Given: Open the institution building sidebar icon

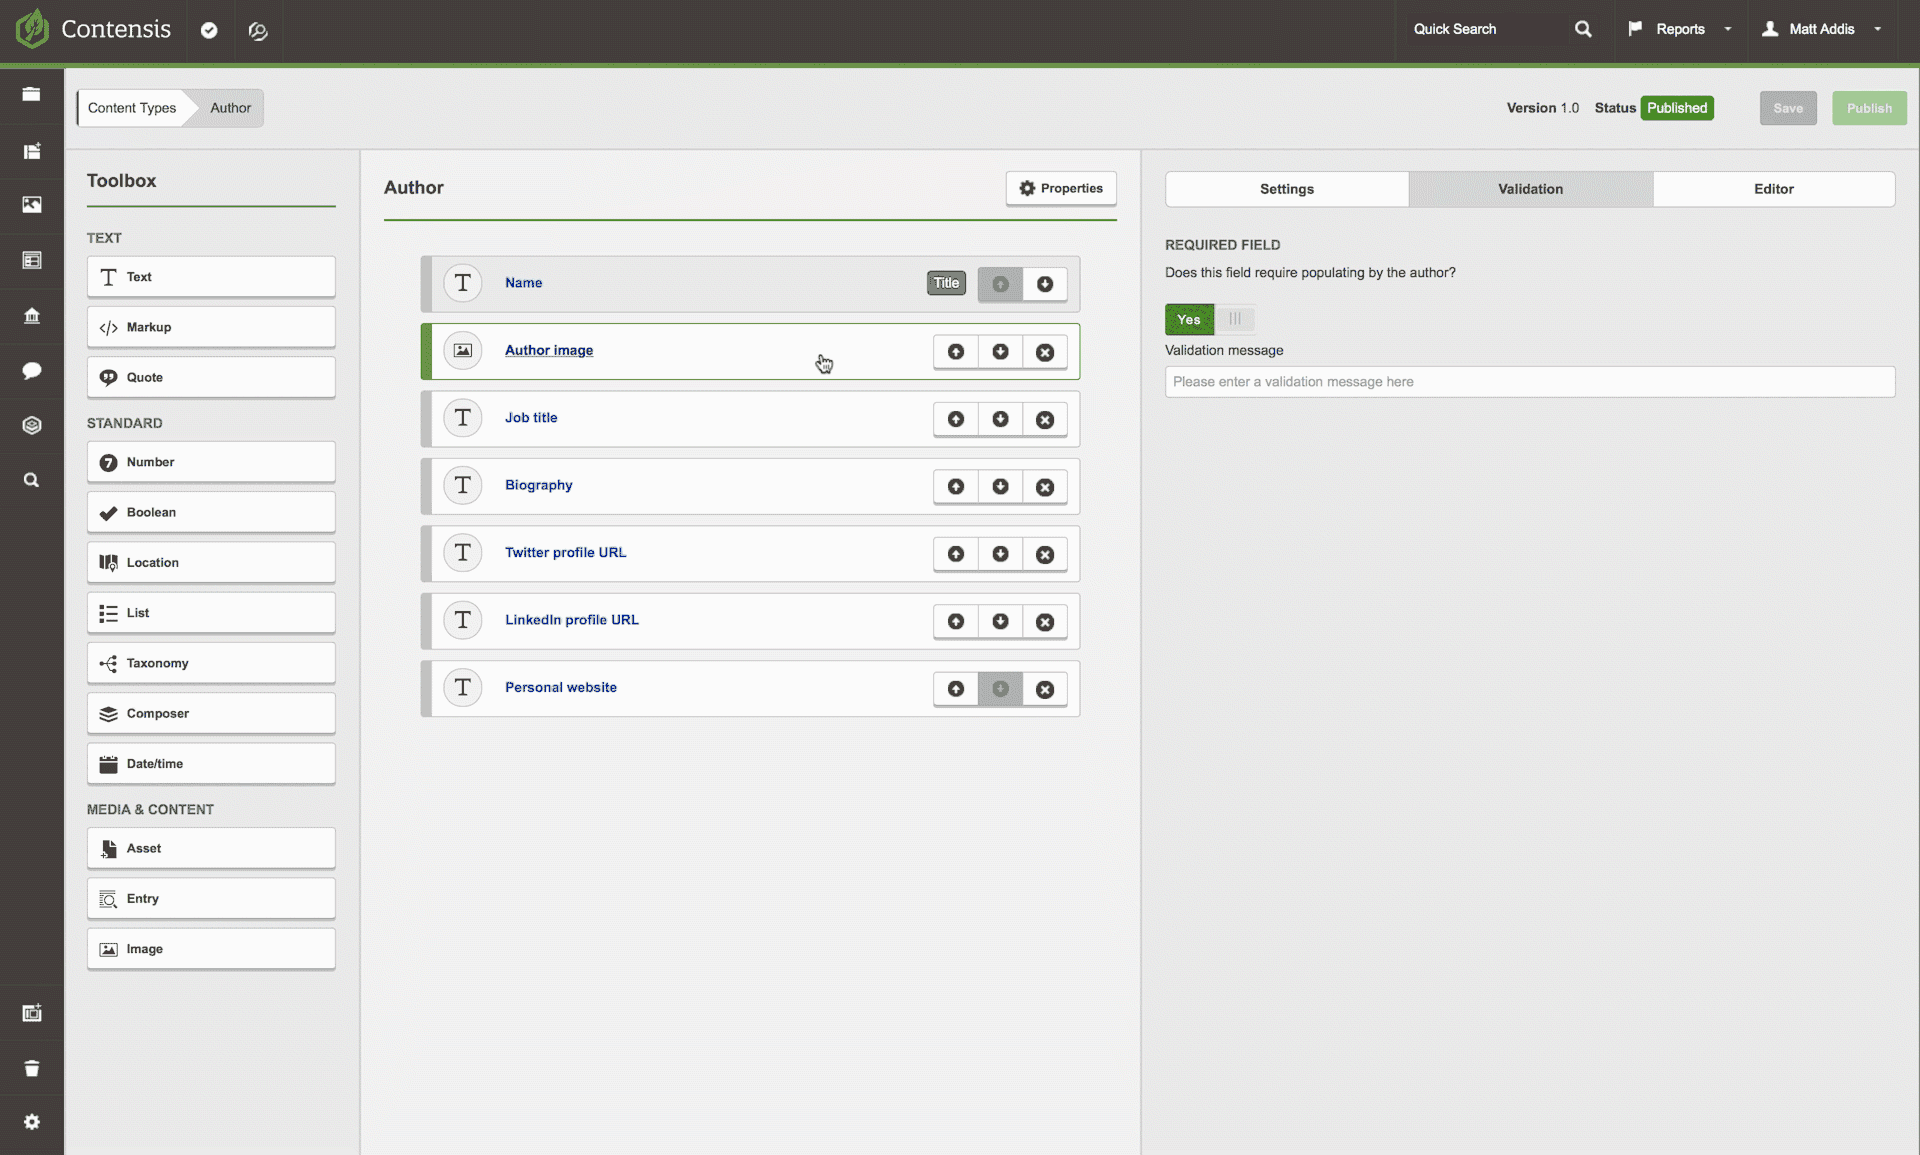Looking at the screenshot, I should 32,316.
